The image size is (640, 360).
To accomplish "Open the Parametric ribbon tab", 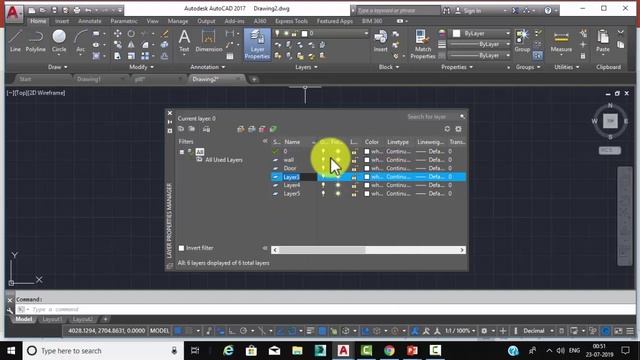I will click(124, 21).
